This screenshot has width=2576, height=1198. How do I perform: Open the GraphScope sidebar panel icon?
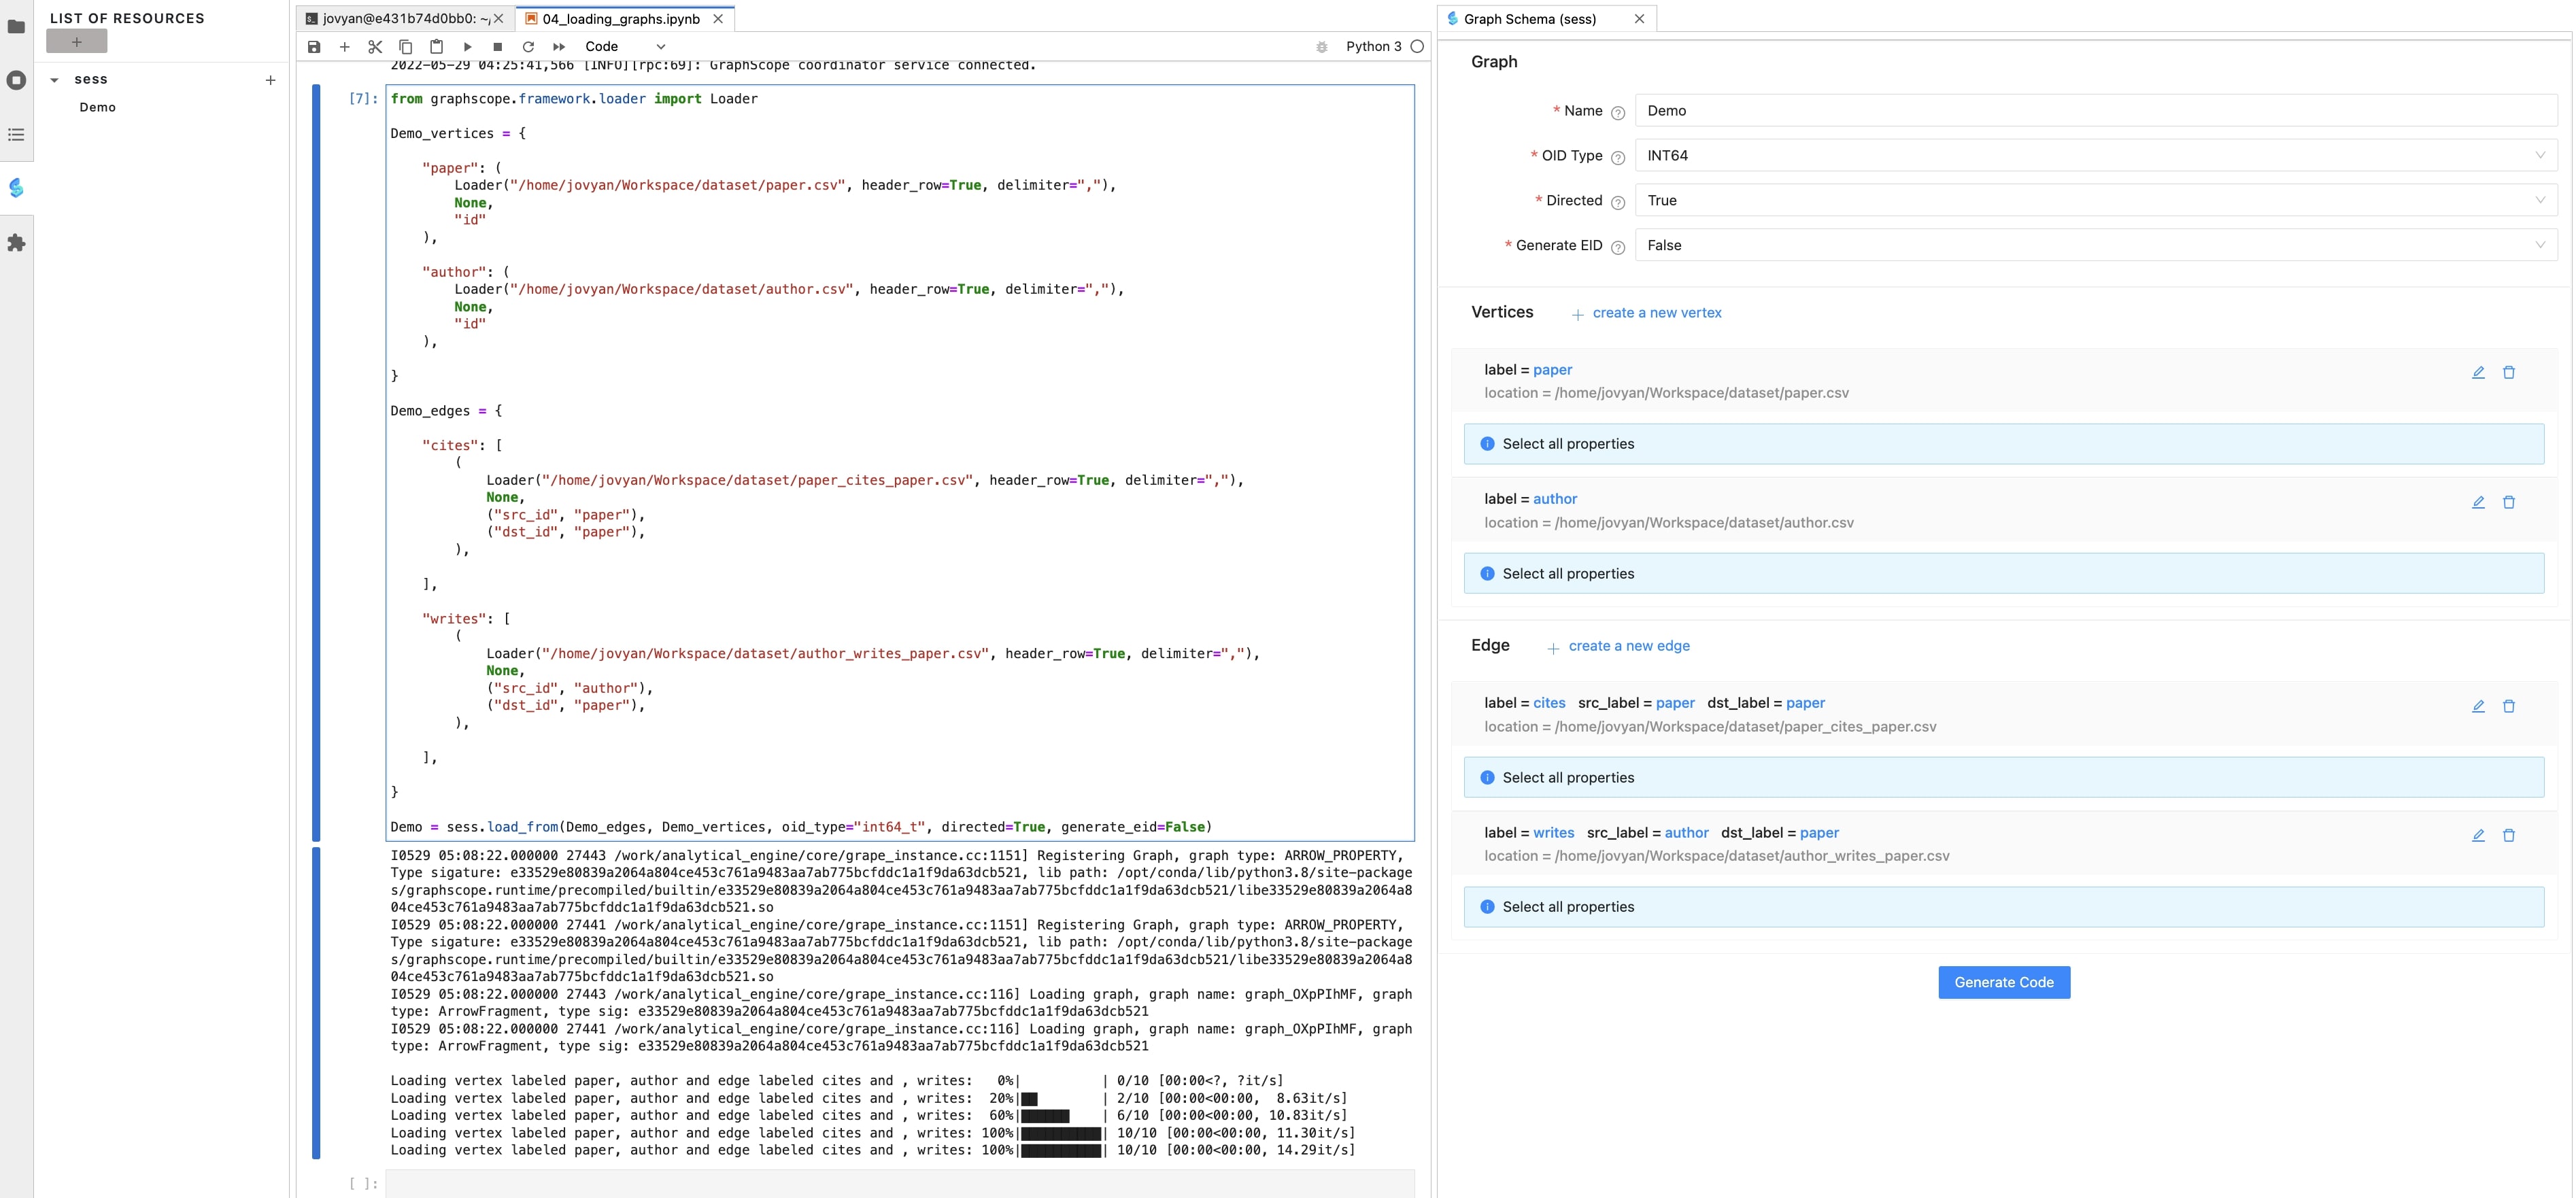(16, 188)
